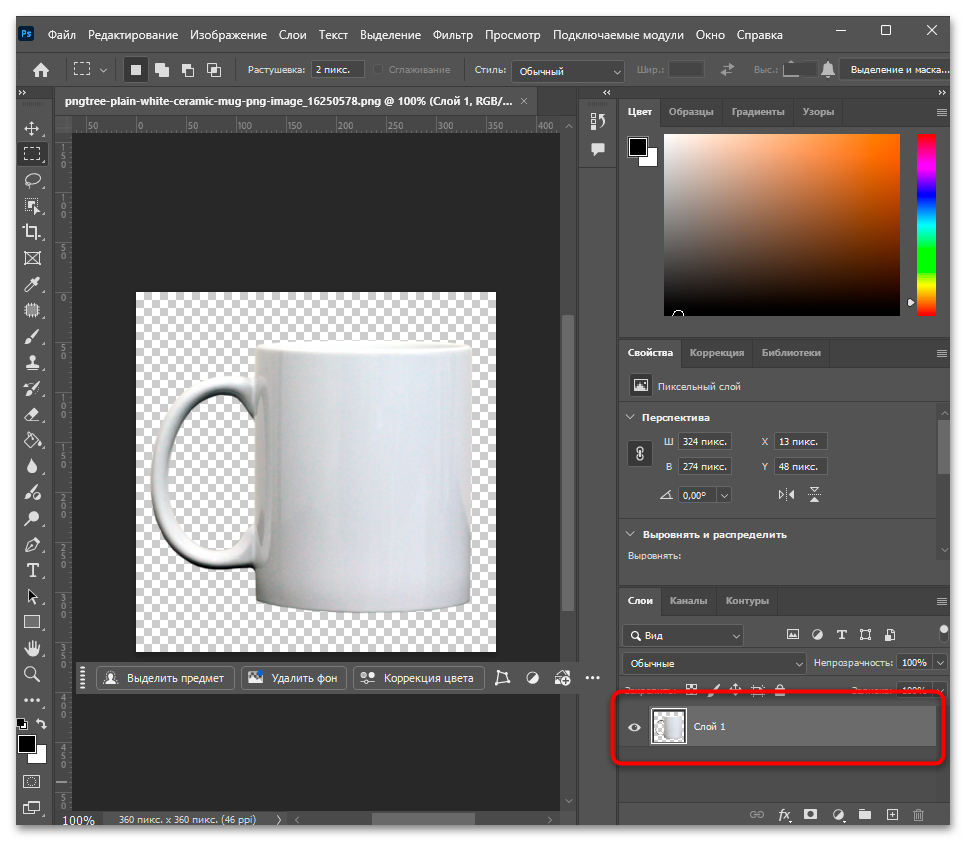Collapse the Выровнять и распределить section
This screenshot has width=966, height=841.
coord(630,534)
